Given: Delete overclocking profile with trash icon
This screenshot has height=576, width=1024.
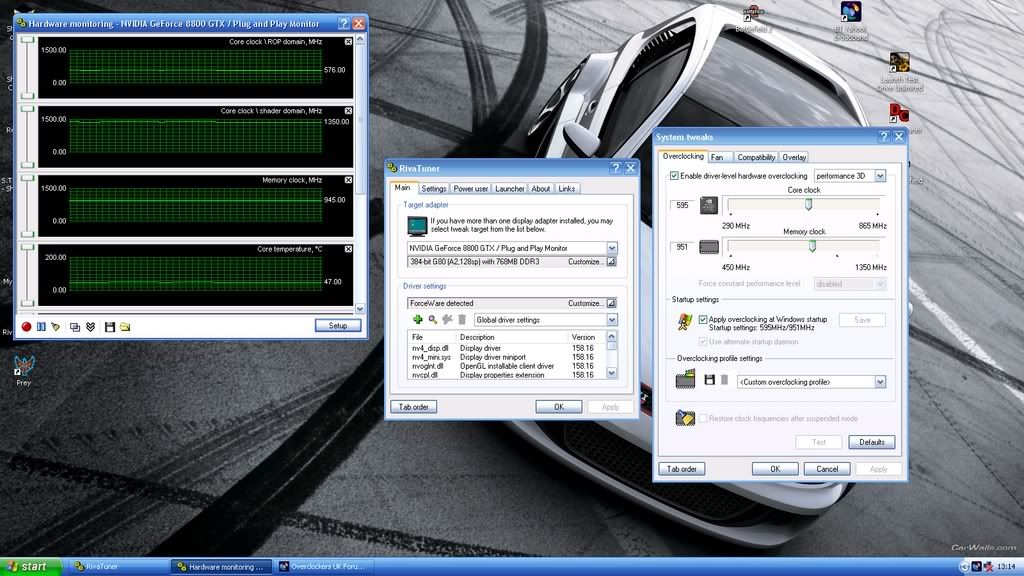Looking at the screenshot, I should coord(724,380).
